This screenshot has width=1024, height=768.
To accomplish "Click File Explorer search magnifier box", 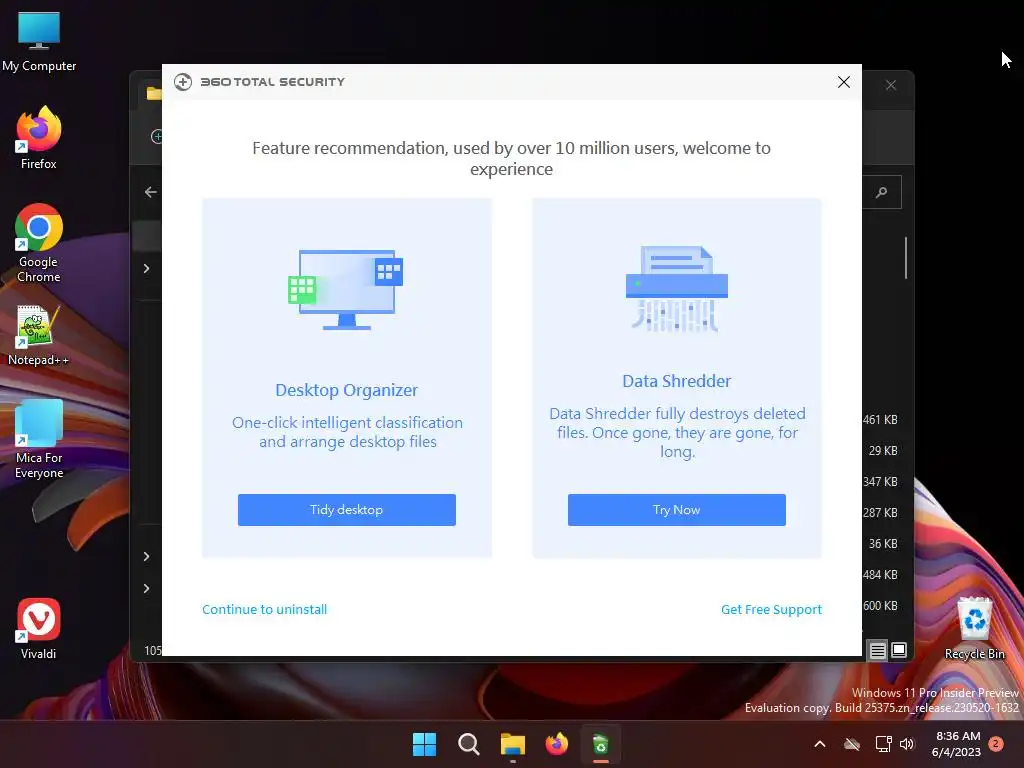I will 882,192.
